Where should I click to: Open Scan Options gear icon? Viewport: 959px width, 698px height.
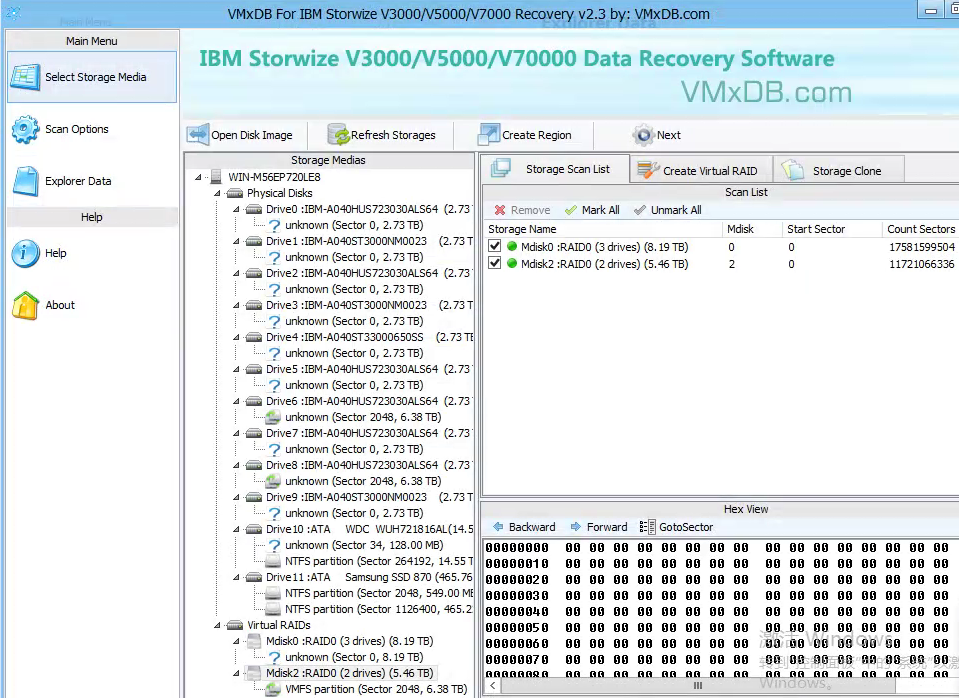26,129
